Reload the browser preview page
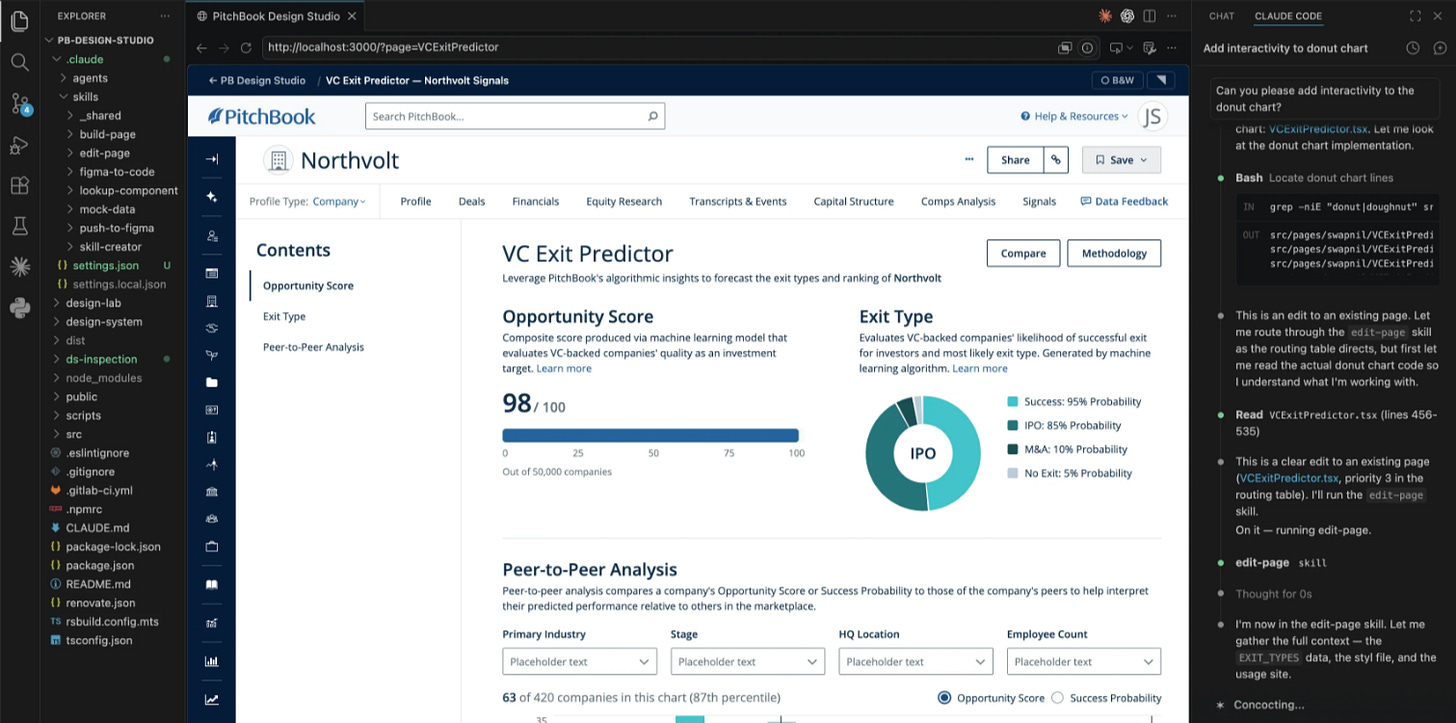The image size is (1456, 723). coord(247,47)
